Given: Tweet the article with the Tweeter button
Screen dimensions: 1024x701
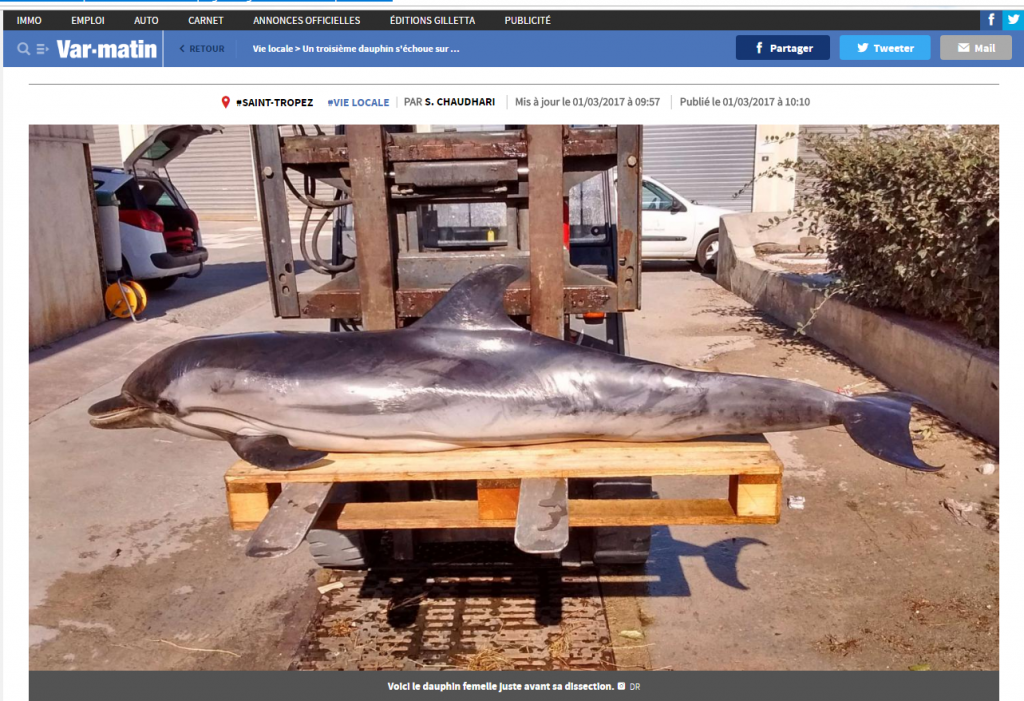Looking at the screenshot, I should click(884, 48).
